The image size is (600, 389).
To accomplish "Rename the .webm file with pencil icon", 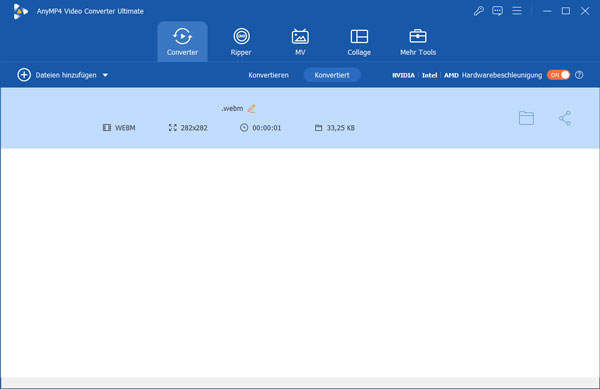I will click(x=251, y=109).
